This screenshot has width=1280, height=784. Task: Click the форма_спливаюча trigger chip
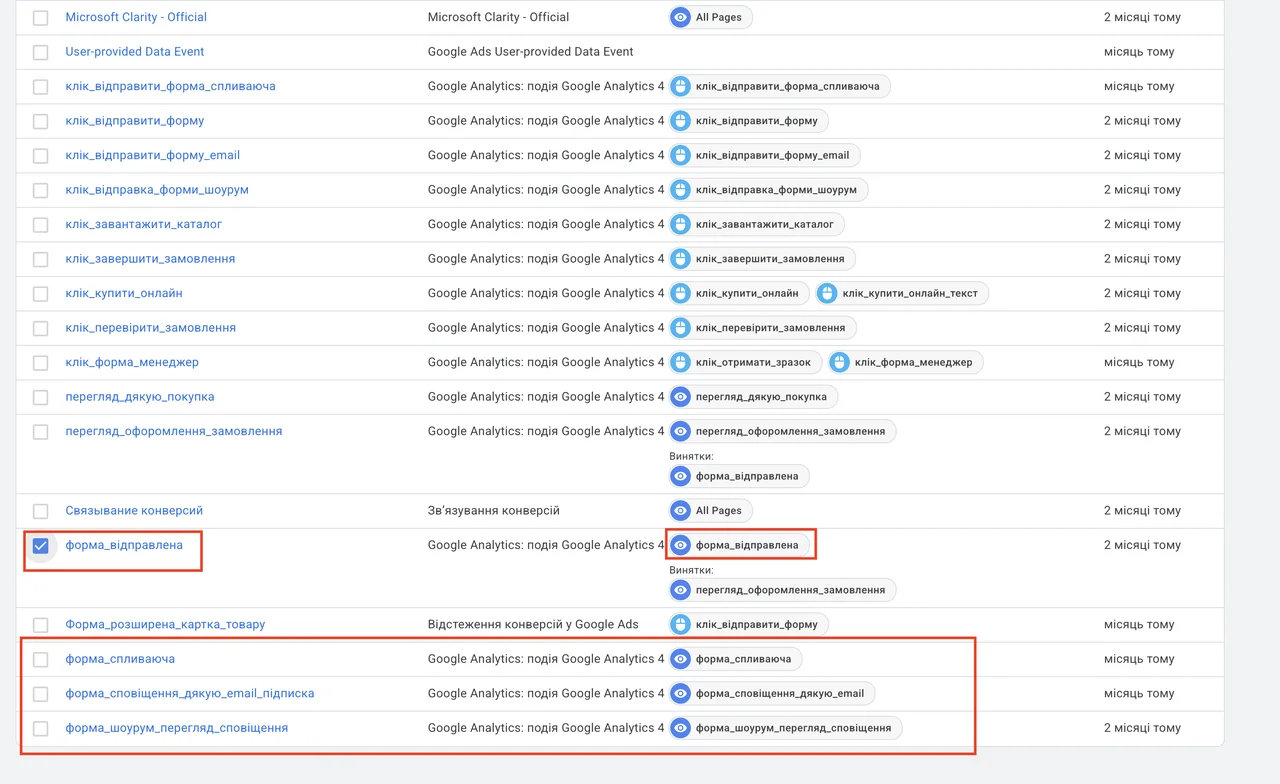coord(736,659)
